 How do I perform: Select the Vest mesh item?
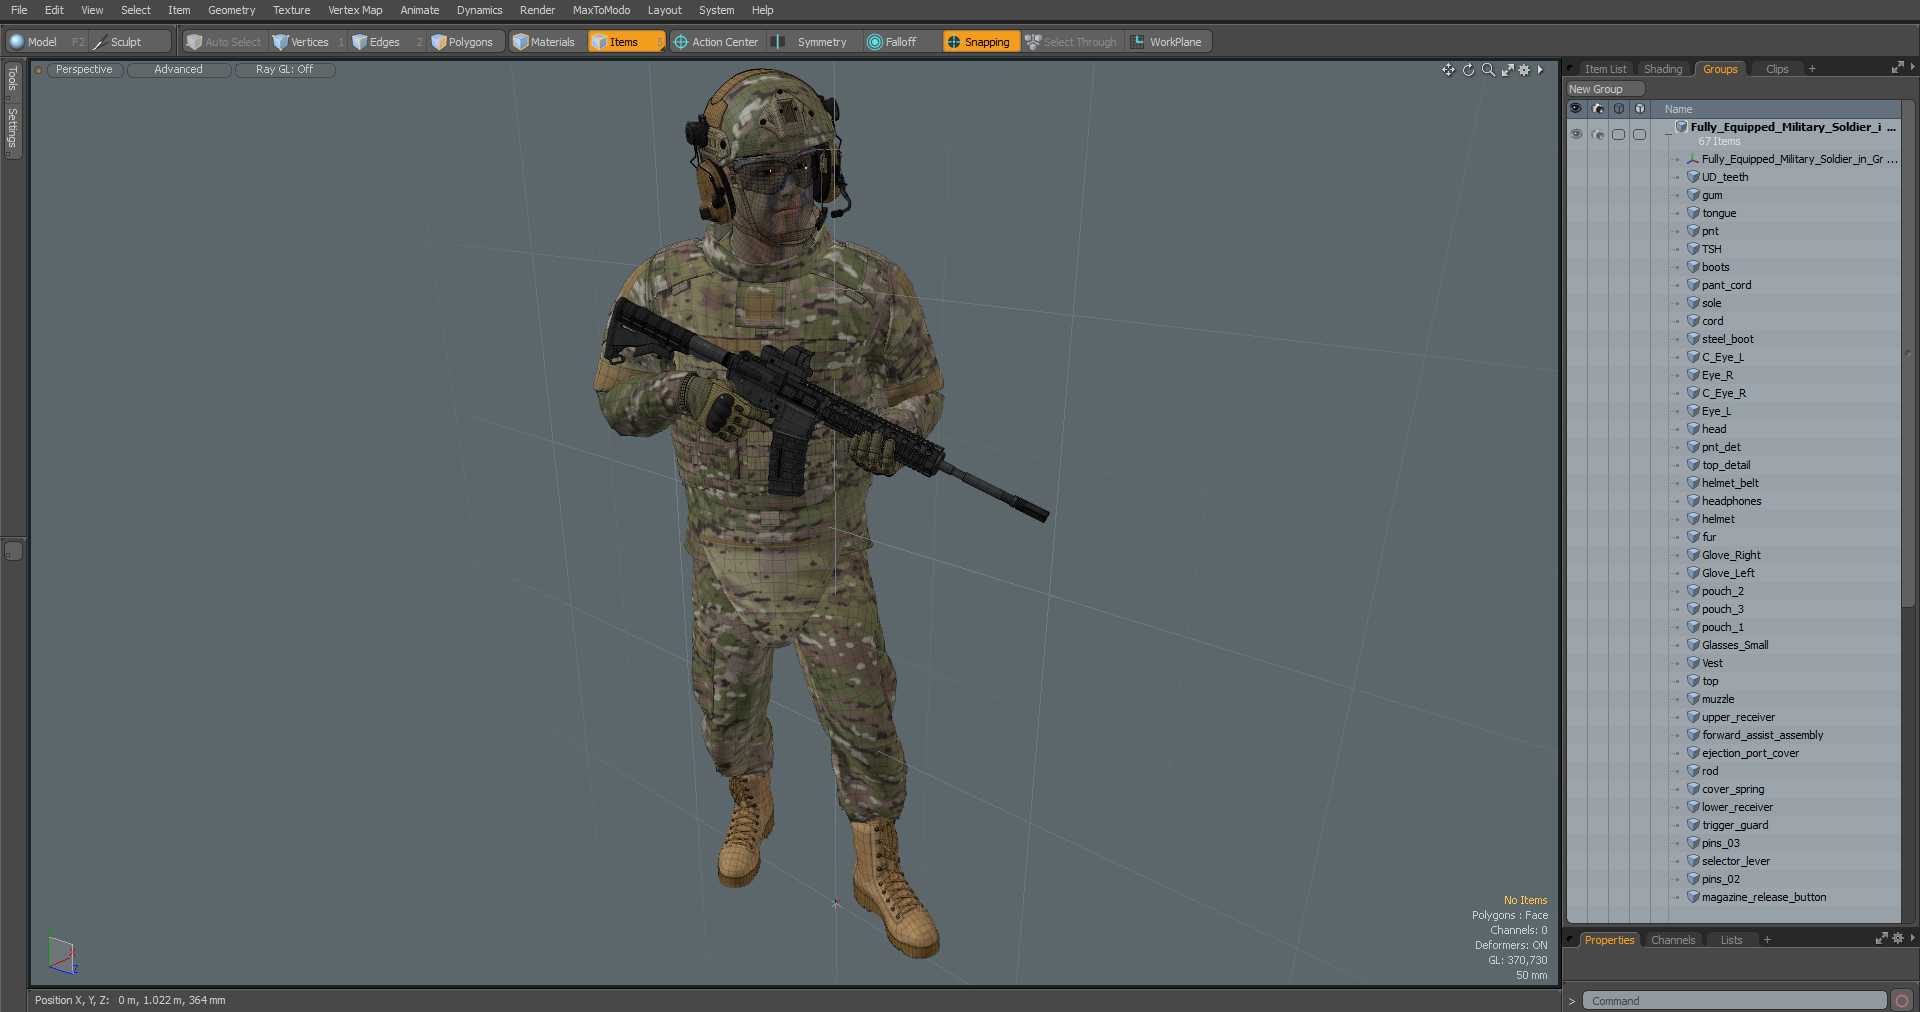click(1712, 663)
